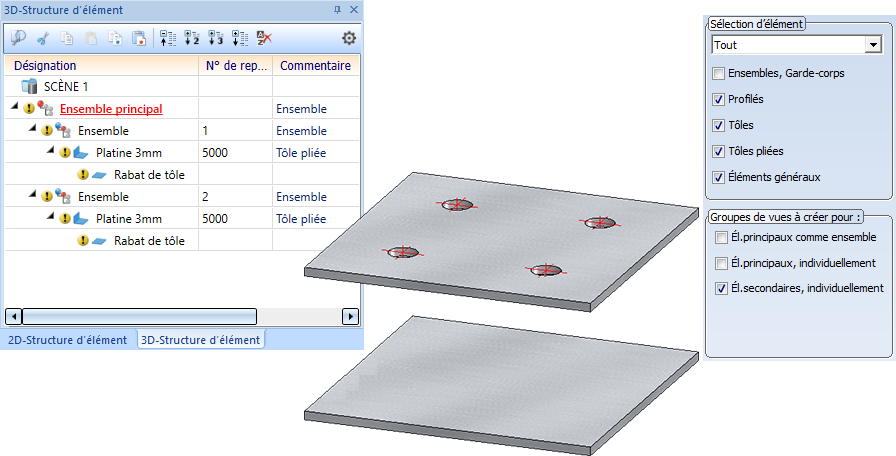Image resolution: width=896 pixels, height=456 pixels.
Task: Toggle the Éléments généraux checkbox
Action: [718, 177]
